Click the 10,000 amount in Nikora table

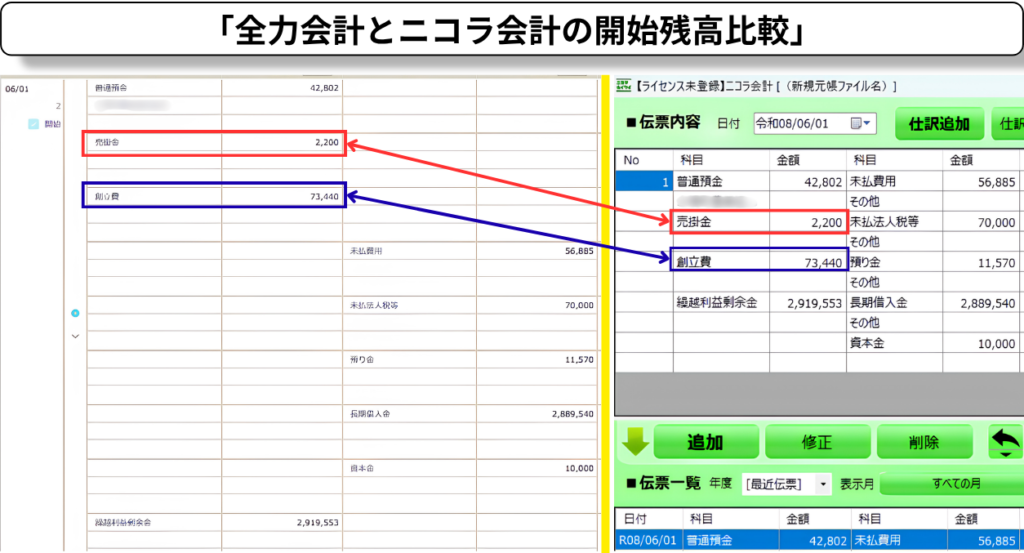coord(997,344)
